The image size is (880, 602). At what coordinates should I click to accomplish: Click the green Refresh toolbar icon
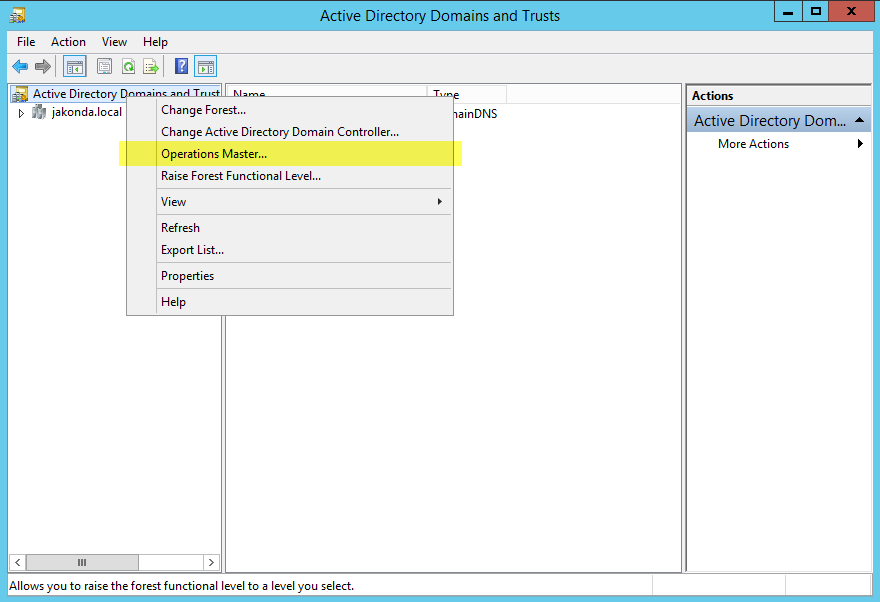[x=128, y=67]
